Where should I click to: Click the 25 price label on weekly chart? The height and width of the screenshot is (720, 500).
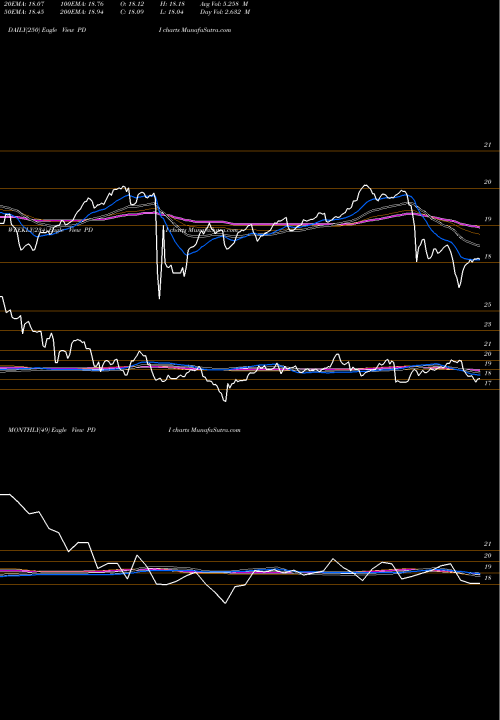point(488,304)
